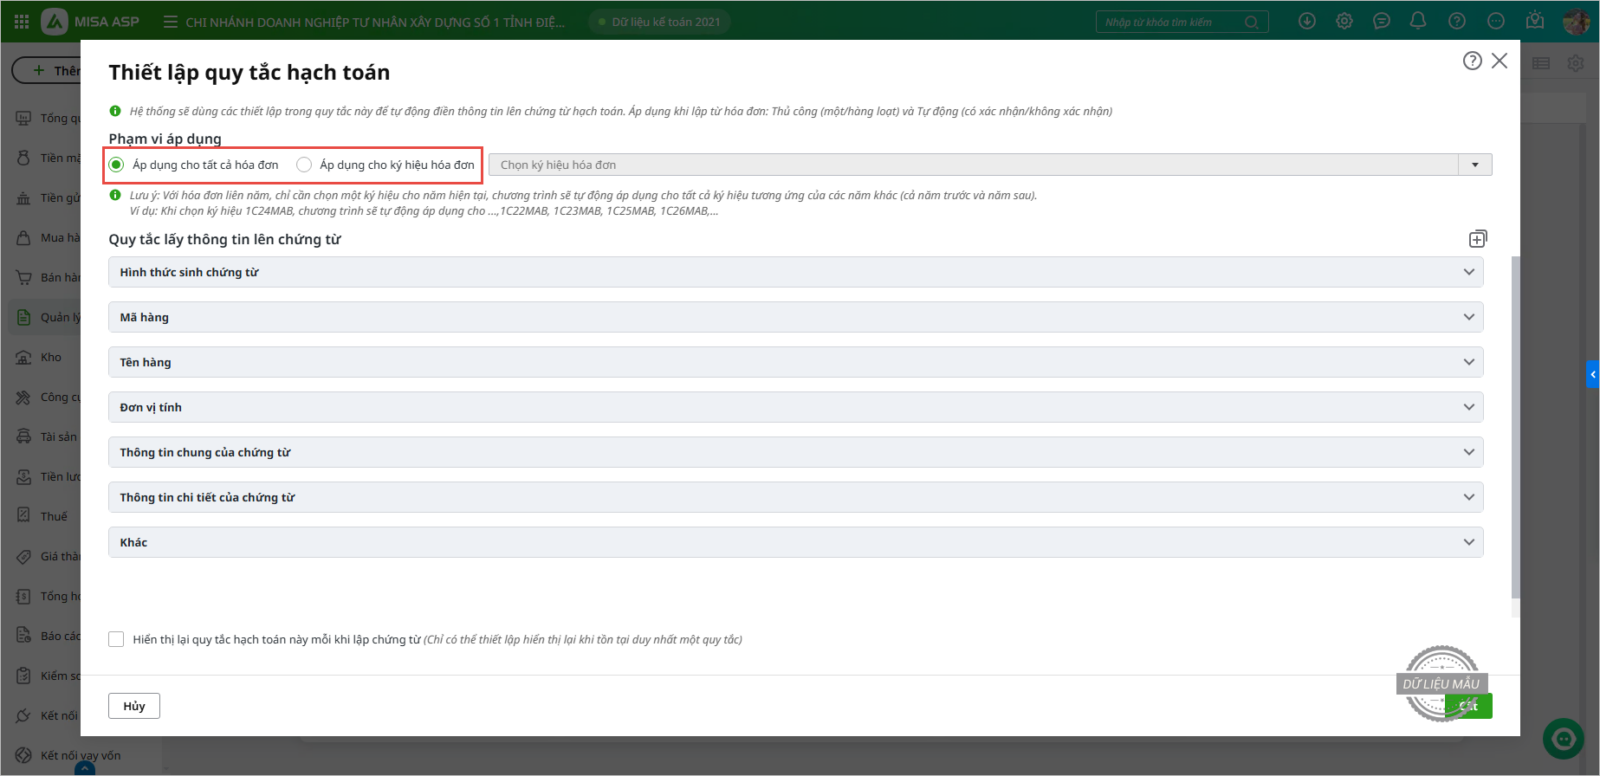The height and width of the screenshot is (776, 1600).
Task: Click the top search keyword field
Action: 1170,22
